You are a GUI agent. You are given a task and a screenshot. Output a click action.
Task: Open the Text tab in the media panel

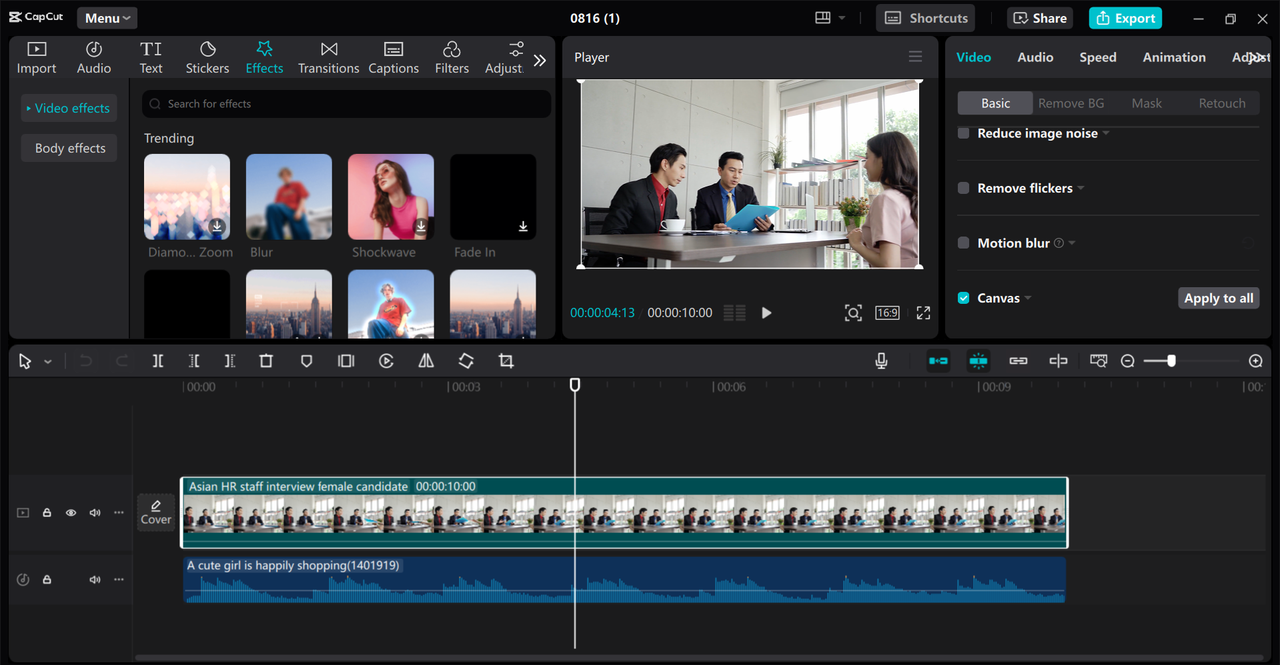[x=151, y=58]
